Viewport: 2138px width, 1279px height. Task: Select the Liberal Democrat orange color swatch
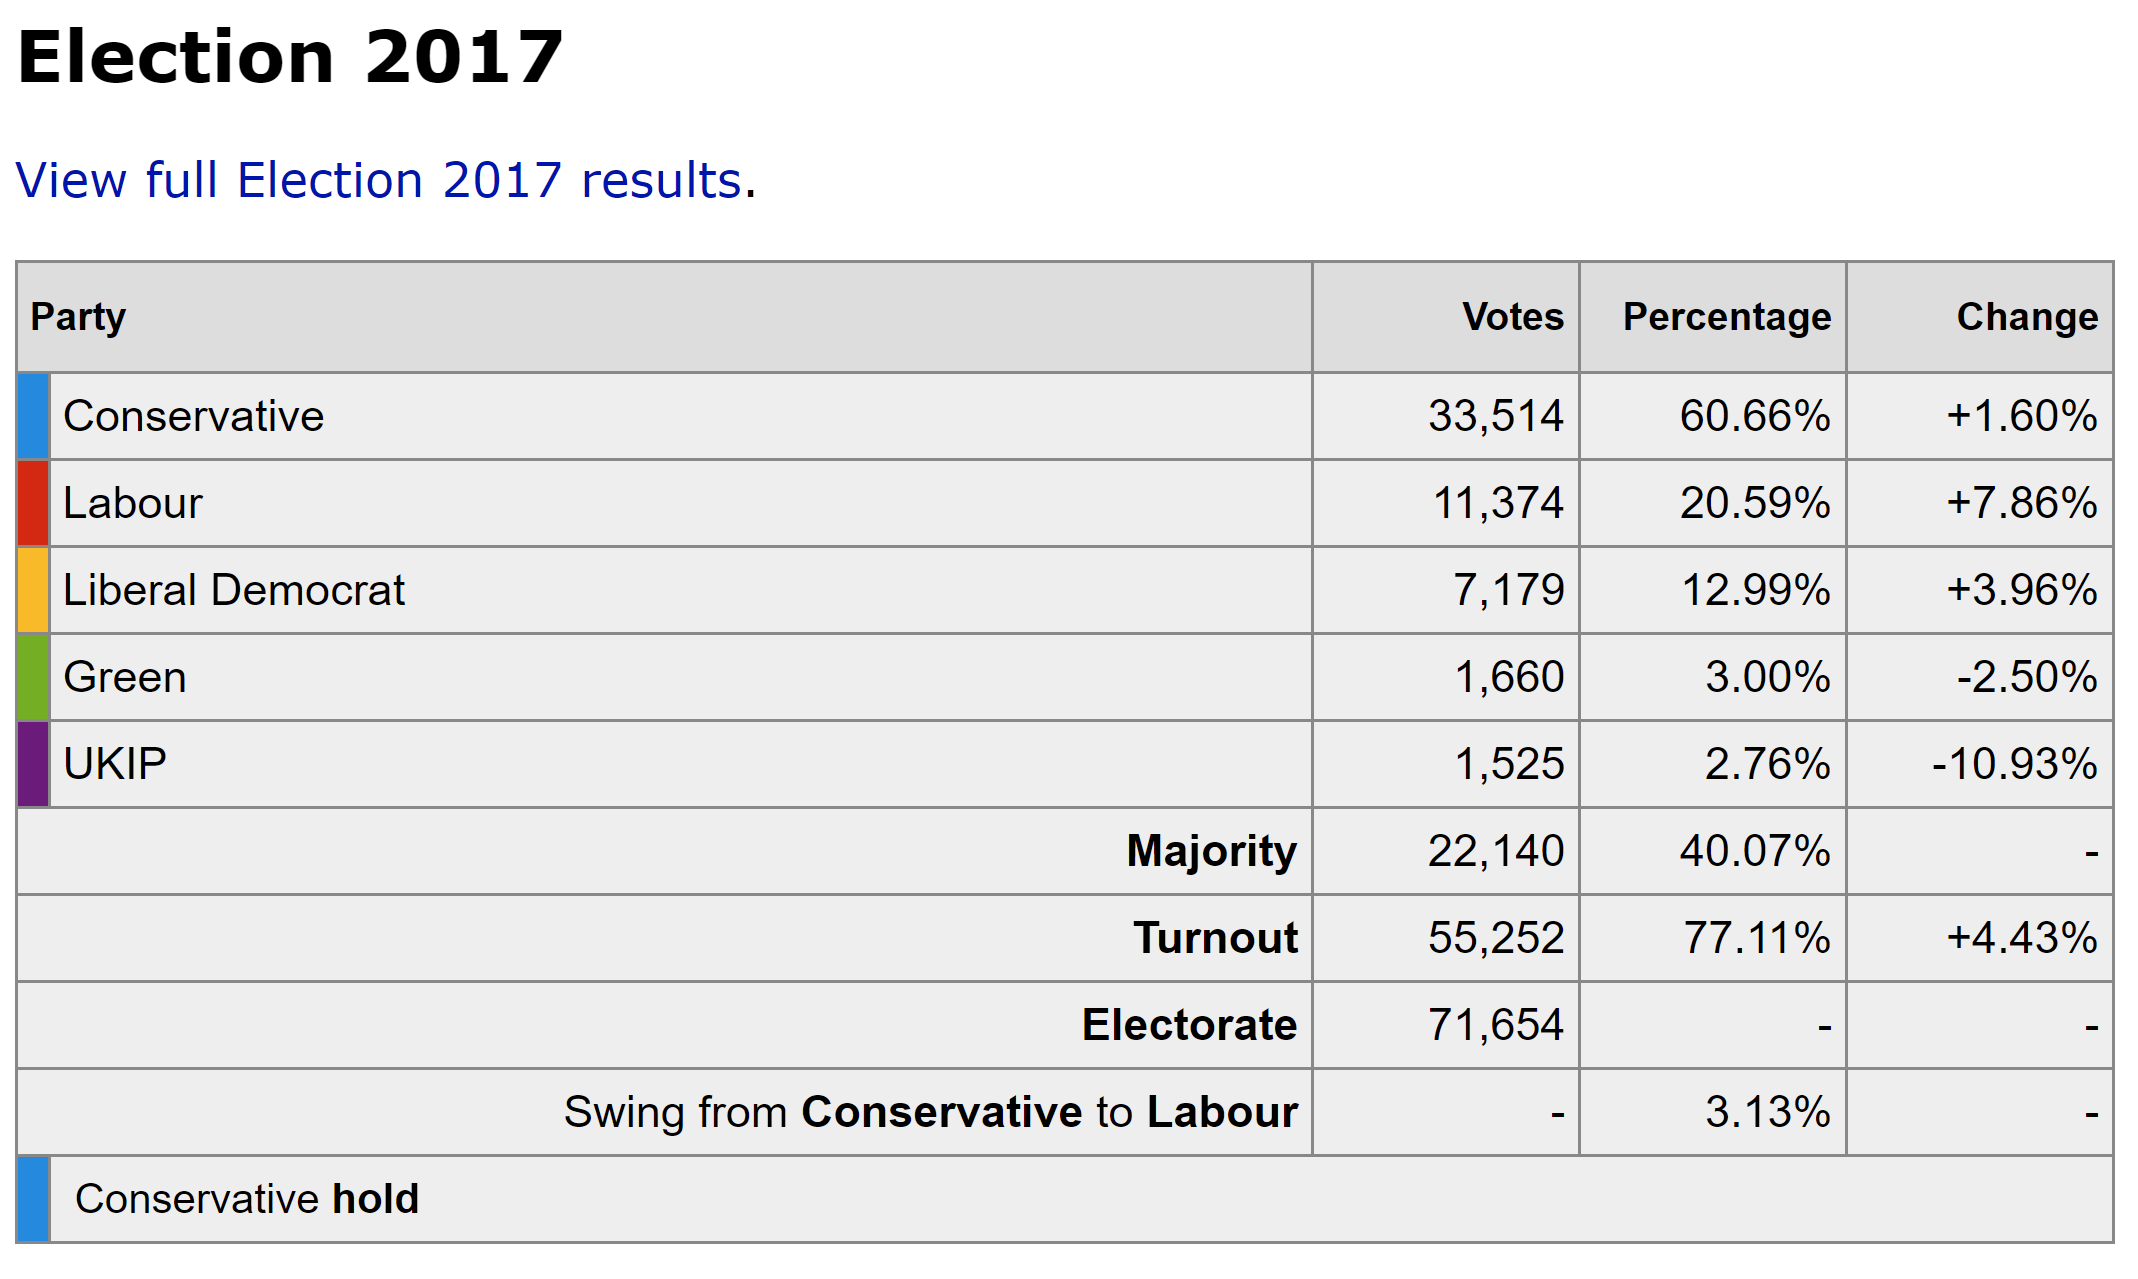click(x=33, y=590)
